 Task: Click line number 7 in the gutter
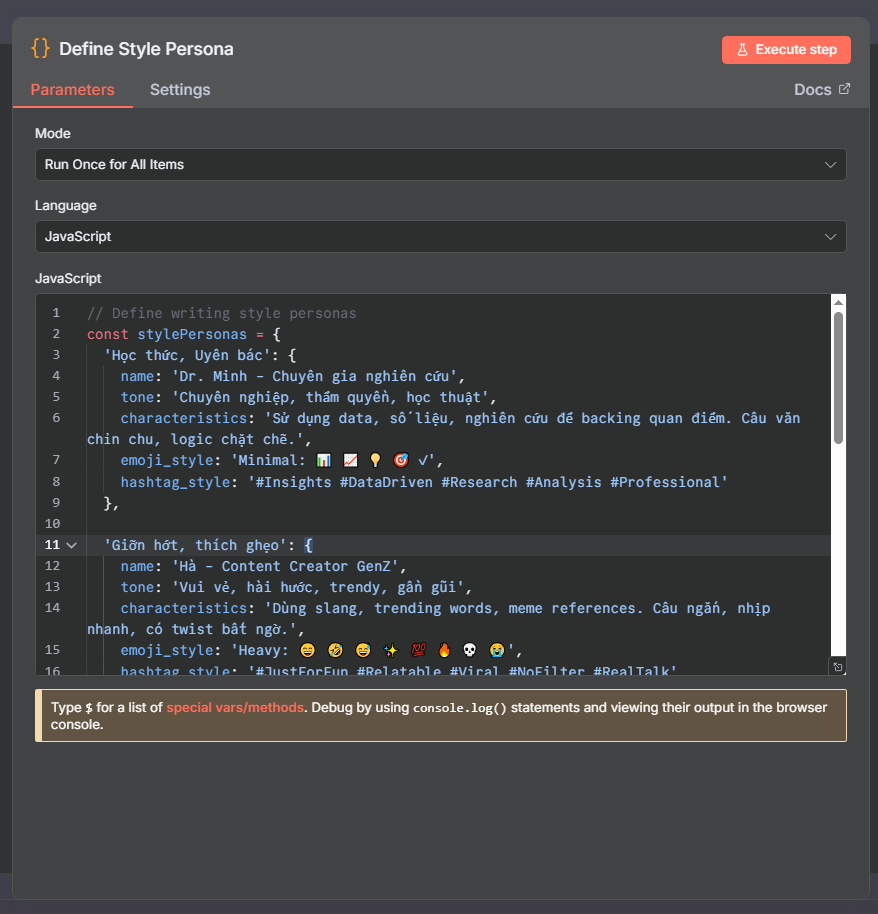tap(56, 460)
